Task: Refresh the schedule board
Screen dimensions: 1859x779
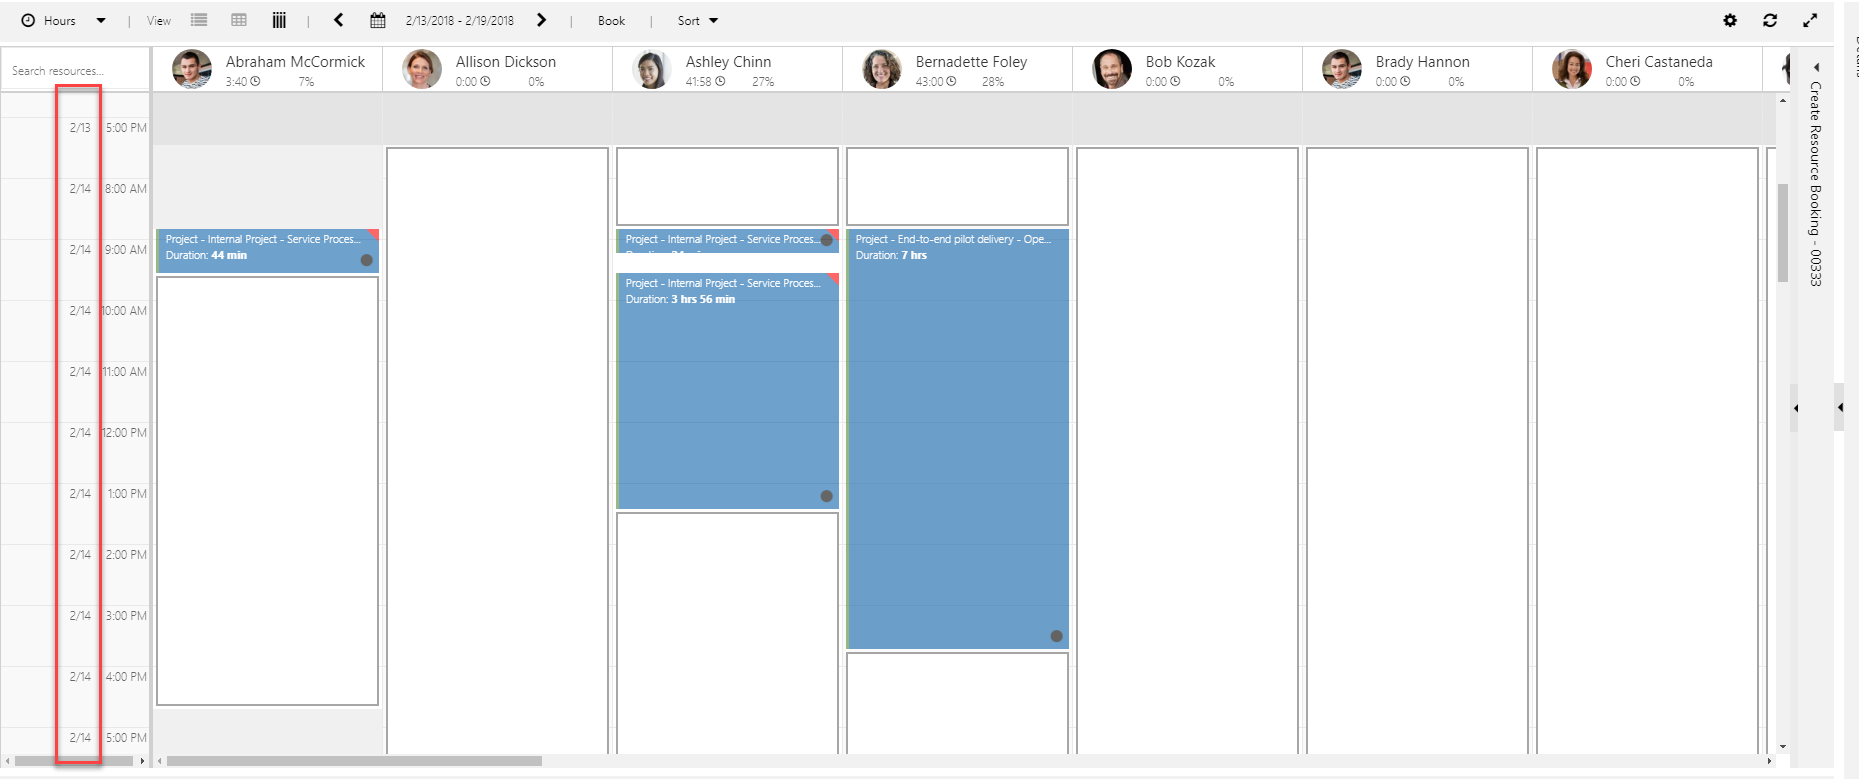Action: [1770, 20]
